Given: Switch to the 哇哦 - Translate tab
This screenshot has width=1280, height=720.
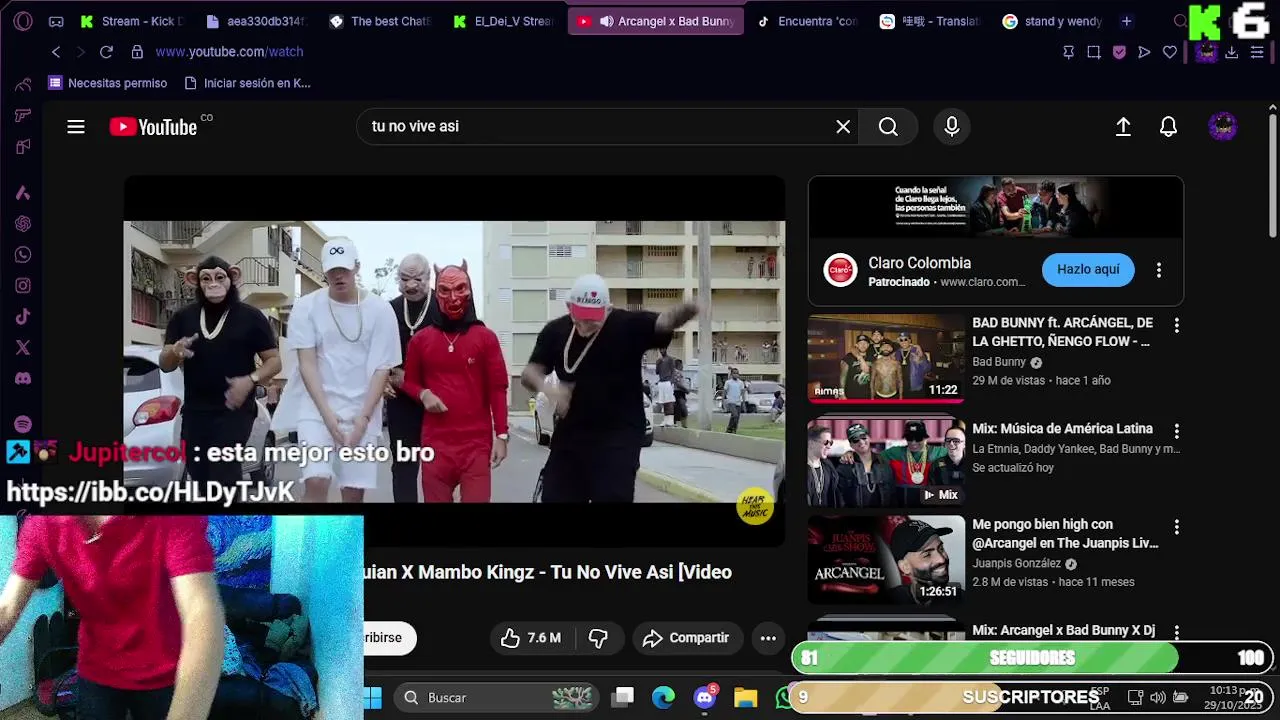Looking at the screenshot, I should (930, 21).
